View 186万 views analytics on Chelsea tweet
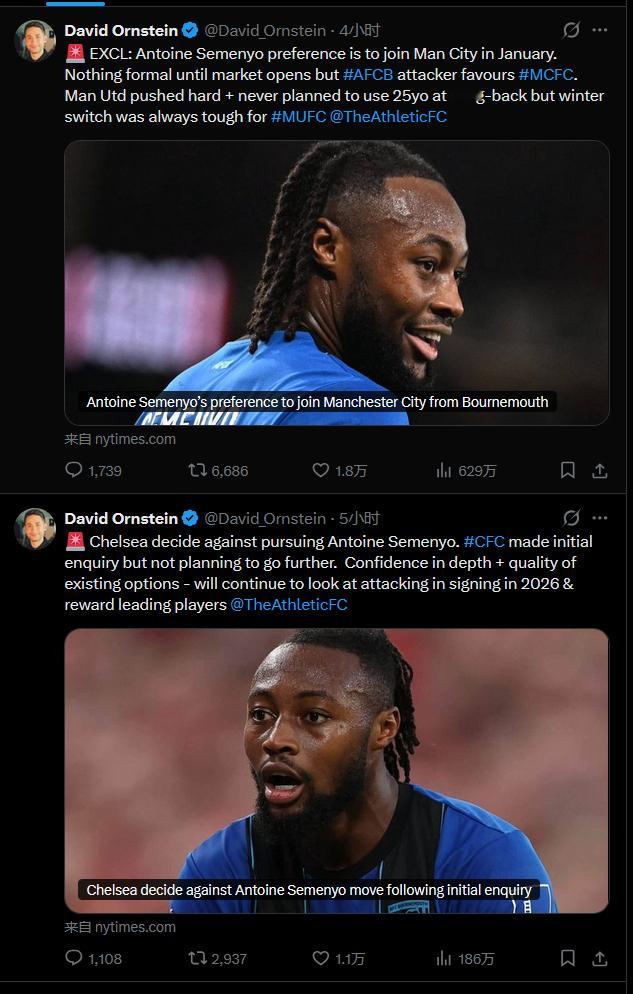 click(464, 958)
